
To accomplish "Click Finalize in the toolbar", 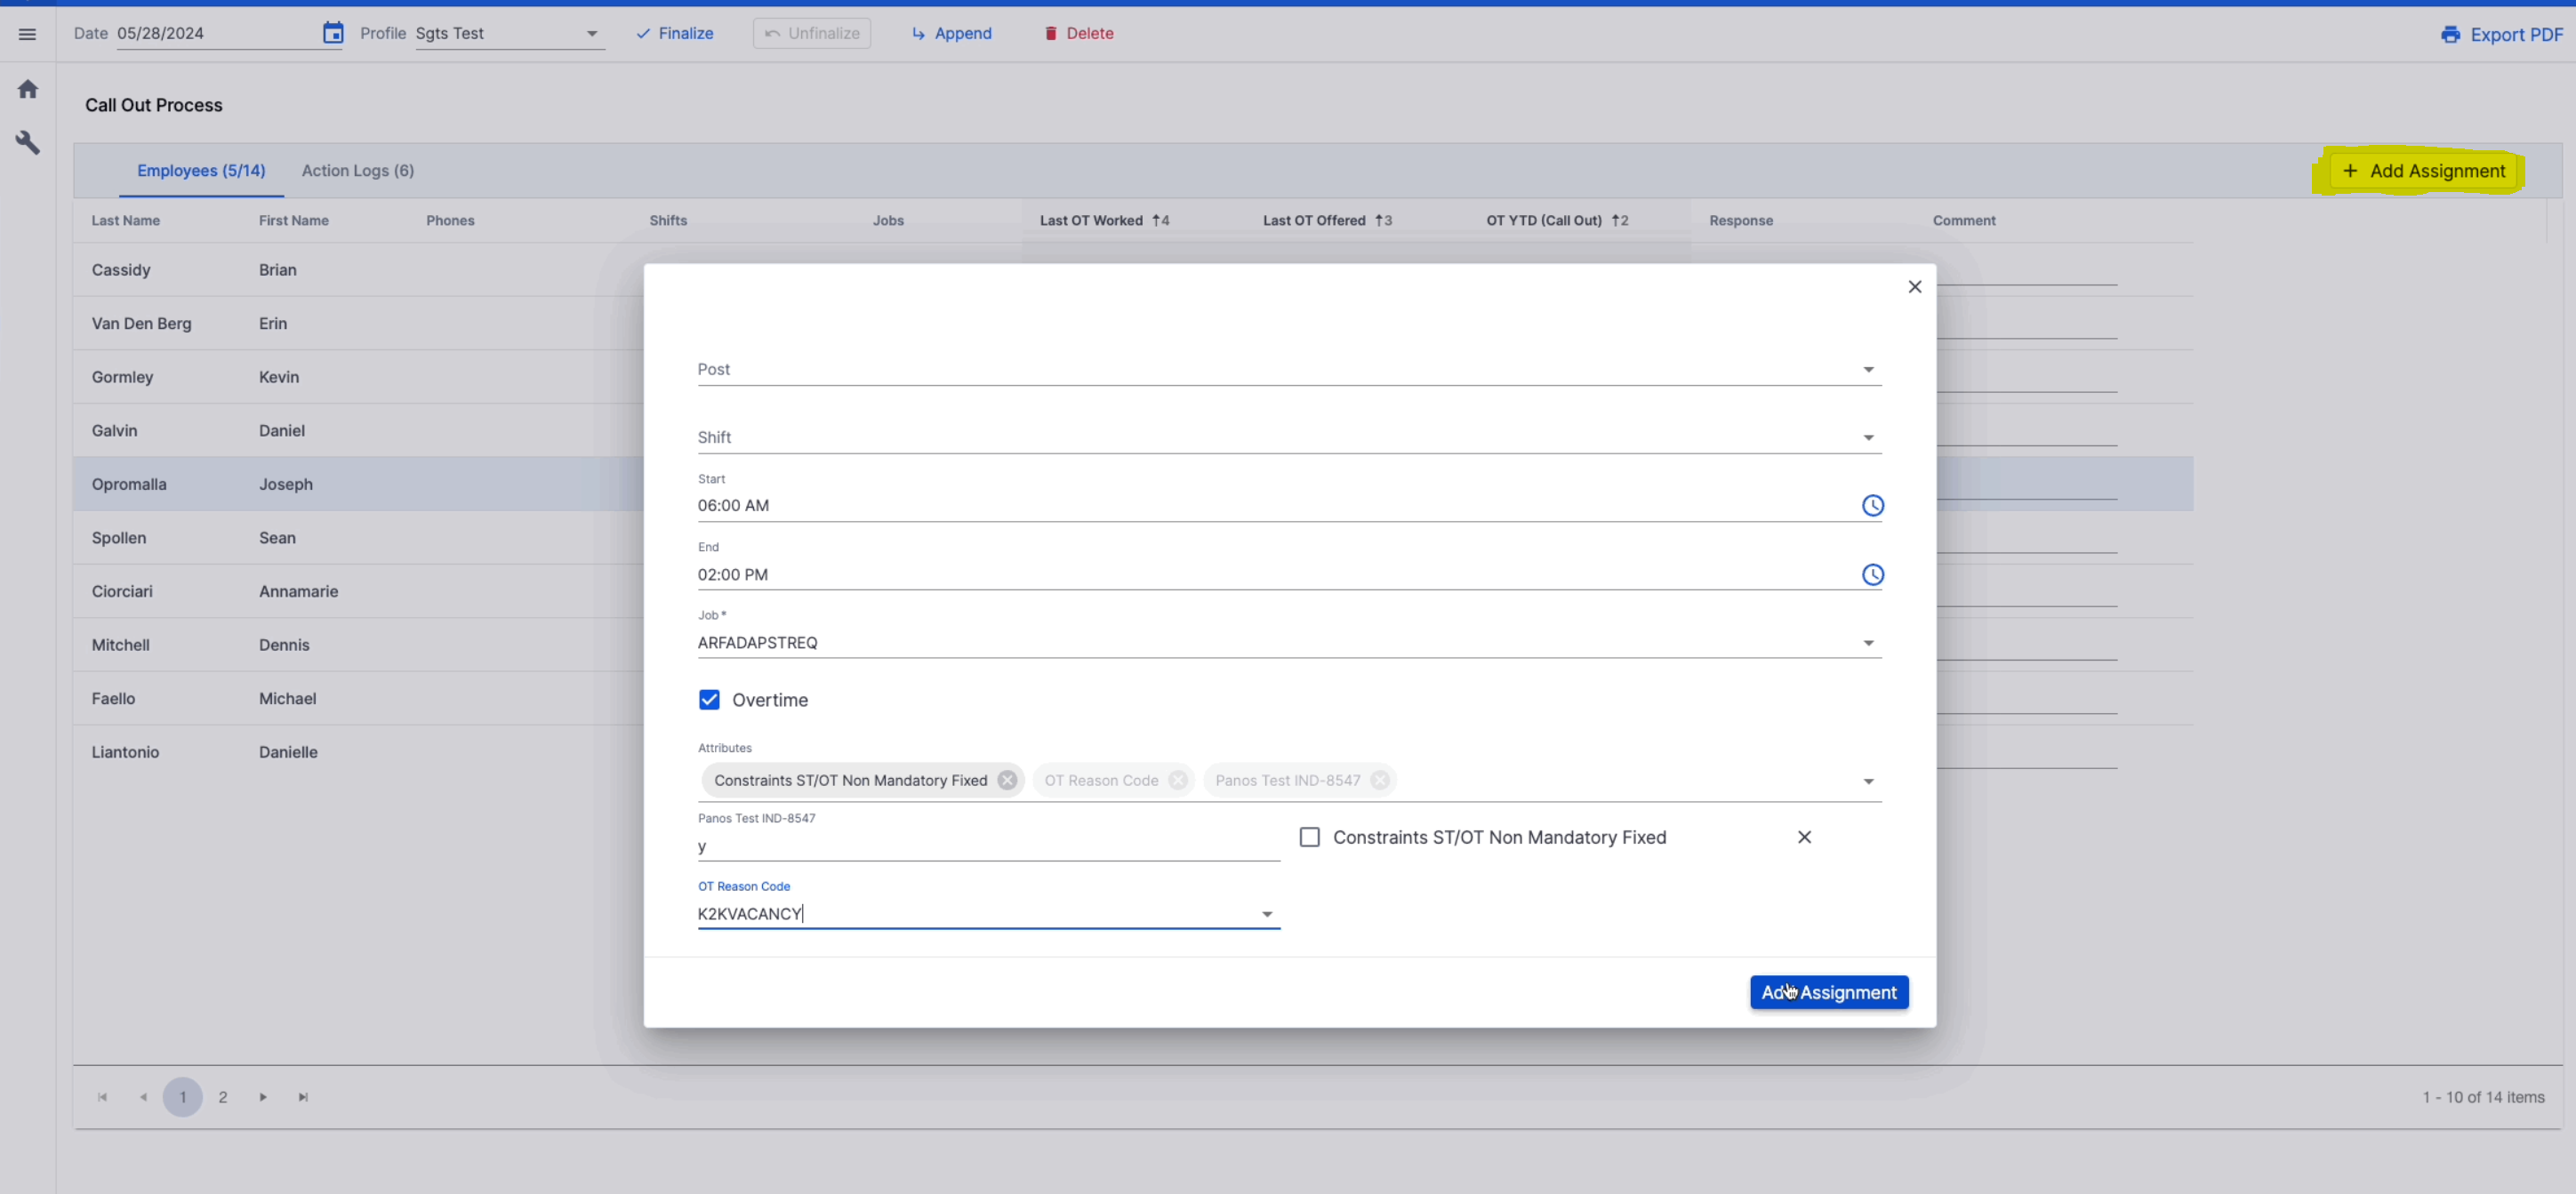I will point(675,34).
